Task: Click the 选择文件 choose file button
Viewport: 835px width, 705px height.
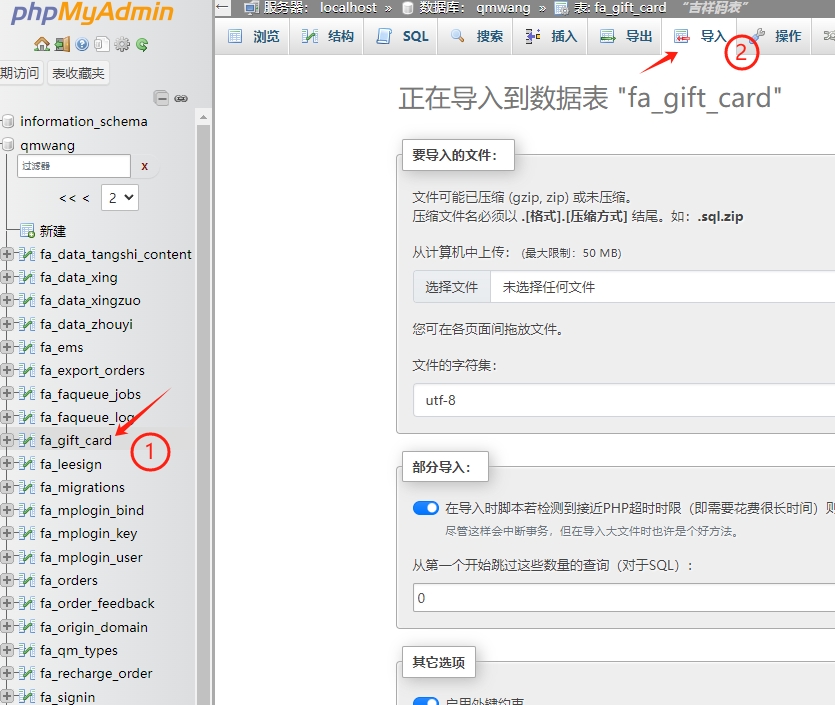Action: click(452, 287)
